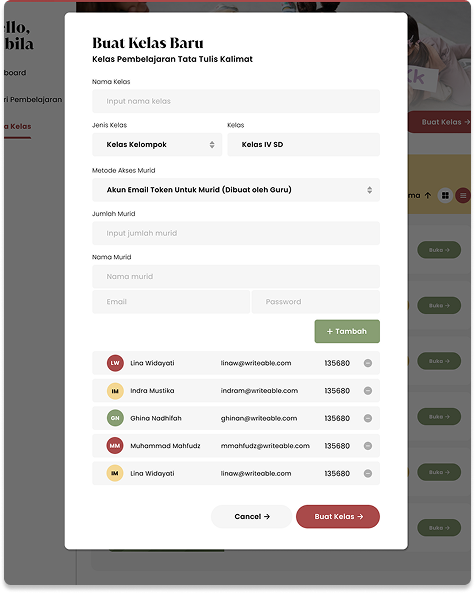The image size is (475, 593).
Task: Click the Tambah button
Action: (347, 331)
